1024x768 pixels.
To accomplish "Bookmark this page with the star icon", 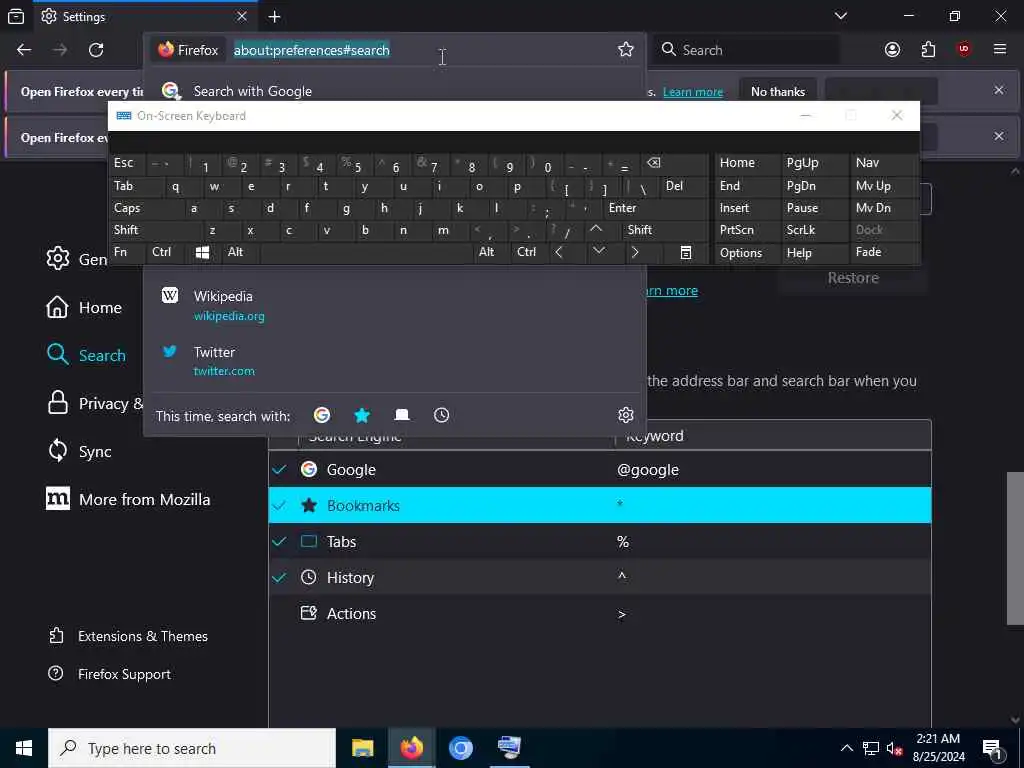I will 626,50.
